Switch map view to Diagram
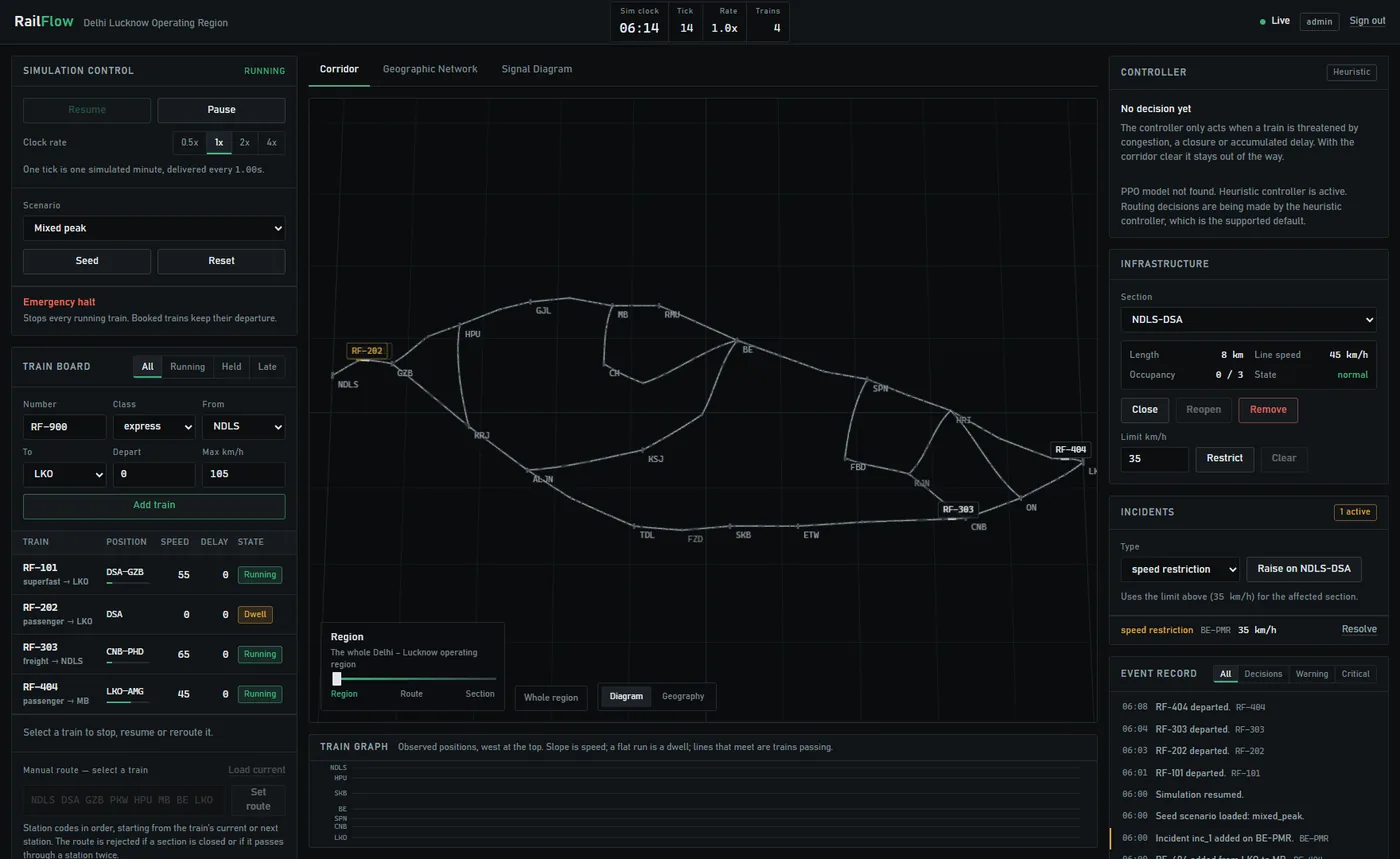The image size is (1400, 859). 626,697
